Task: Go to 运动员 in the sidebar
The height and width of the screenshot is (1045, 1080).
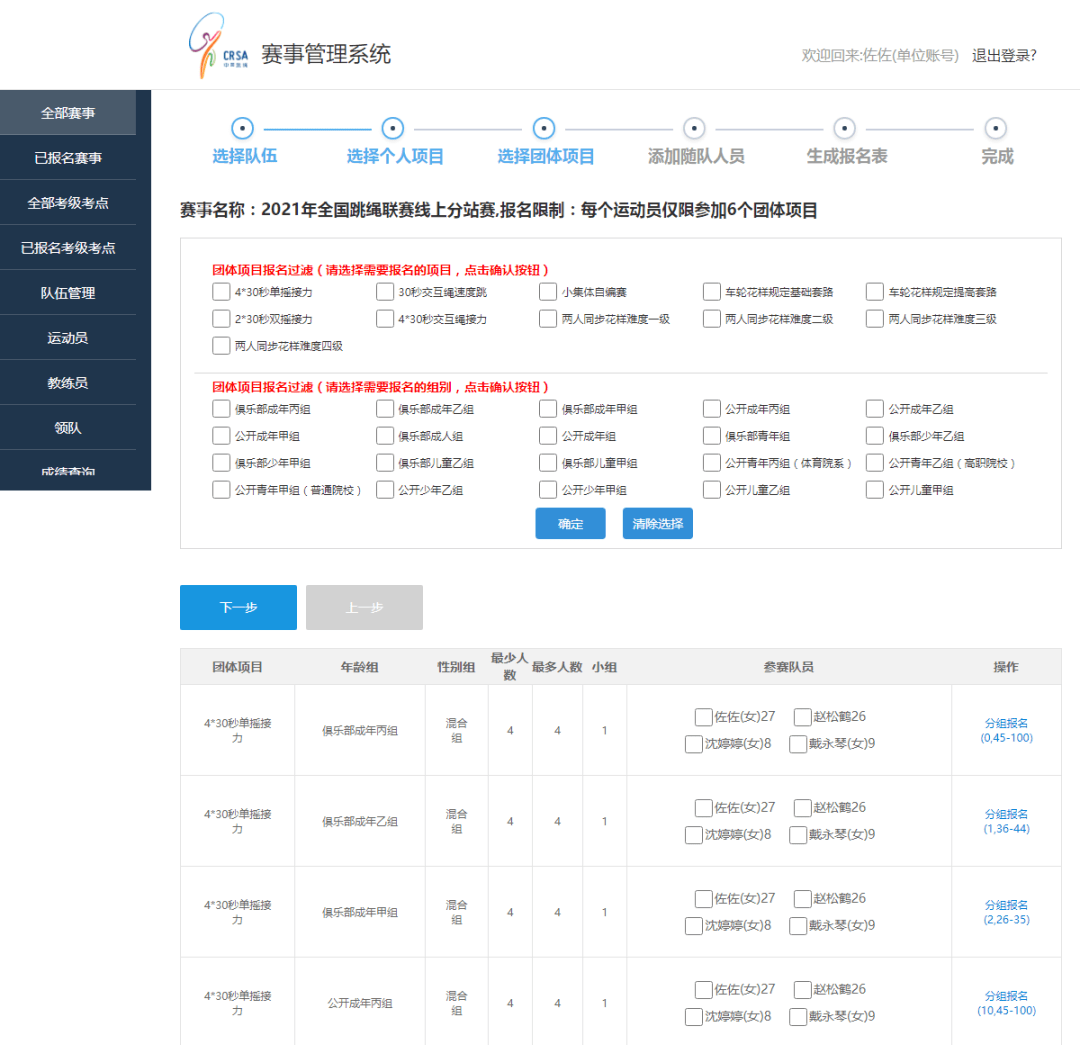Action: pyautogui.click(x=68, y=338)
